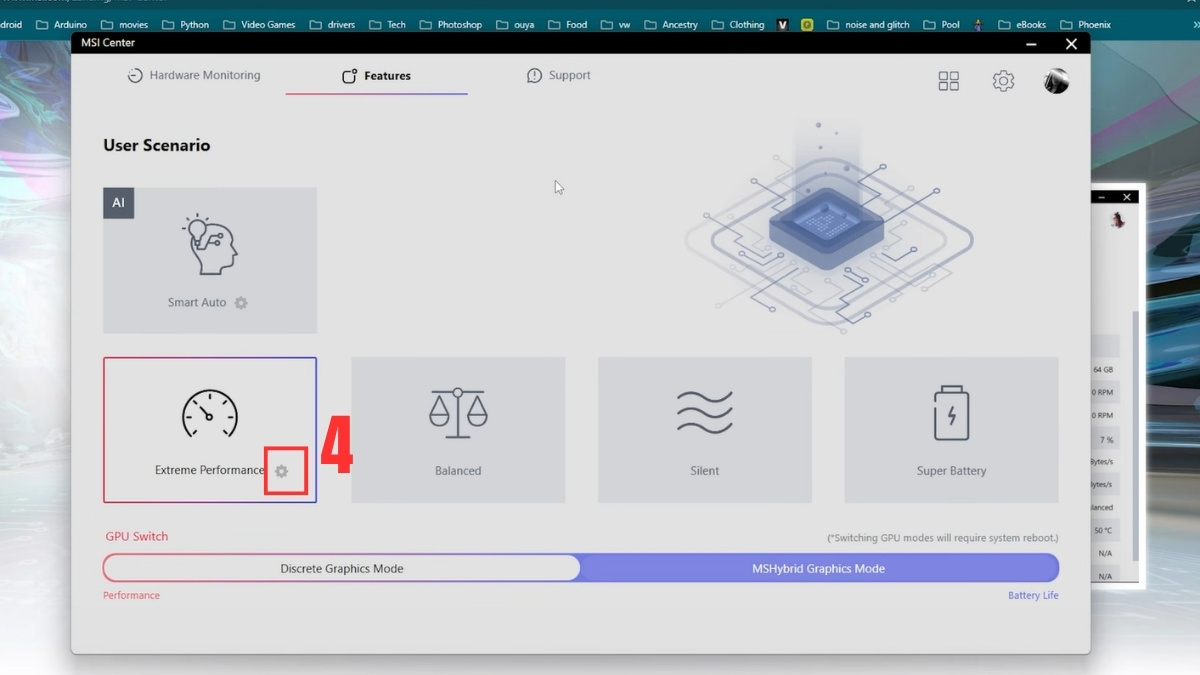
Task: Click the avatar icon in background window
Action: 1118,220
